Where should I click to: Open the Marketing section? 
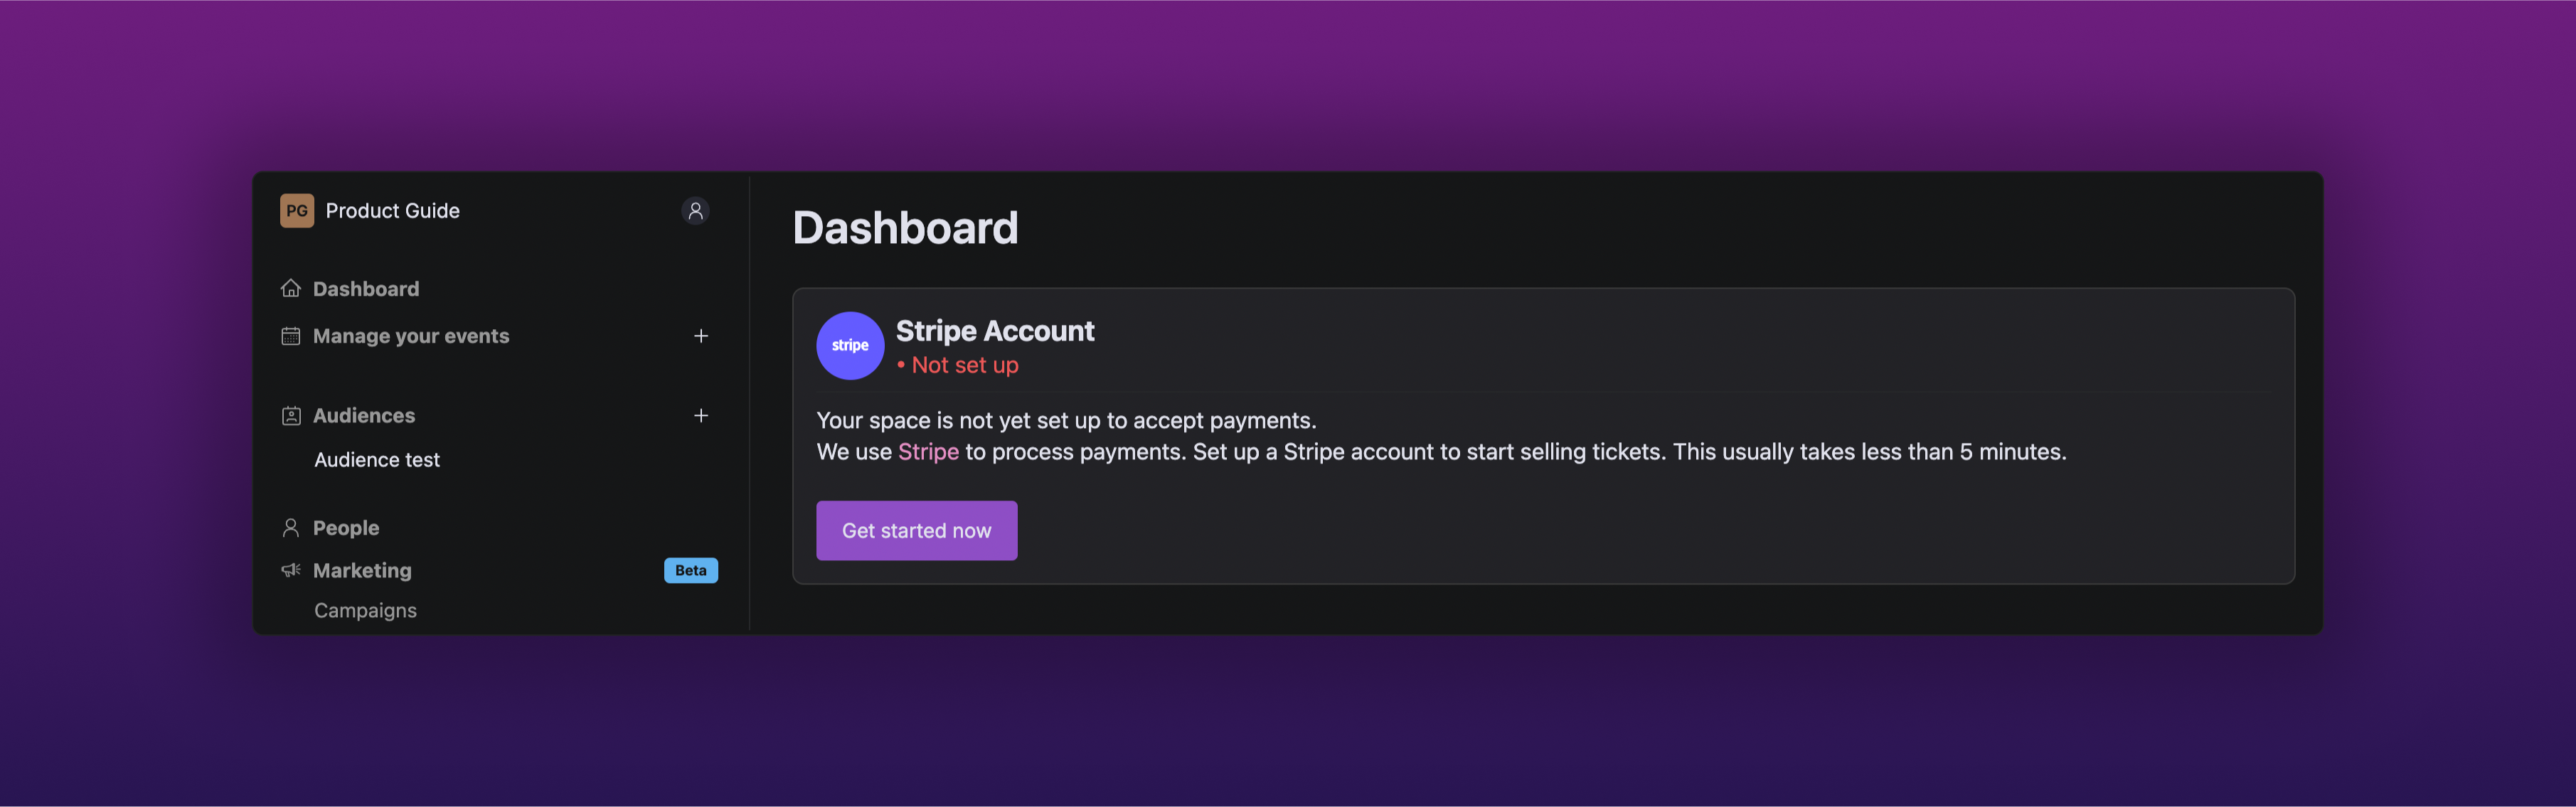[x=362, y=570]
